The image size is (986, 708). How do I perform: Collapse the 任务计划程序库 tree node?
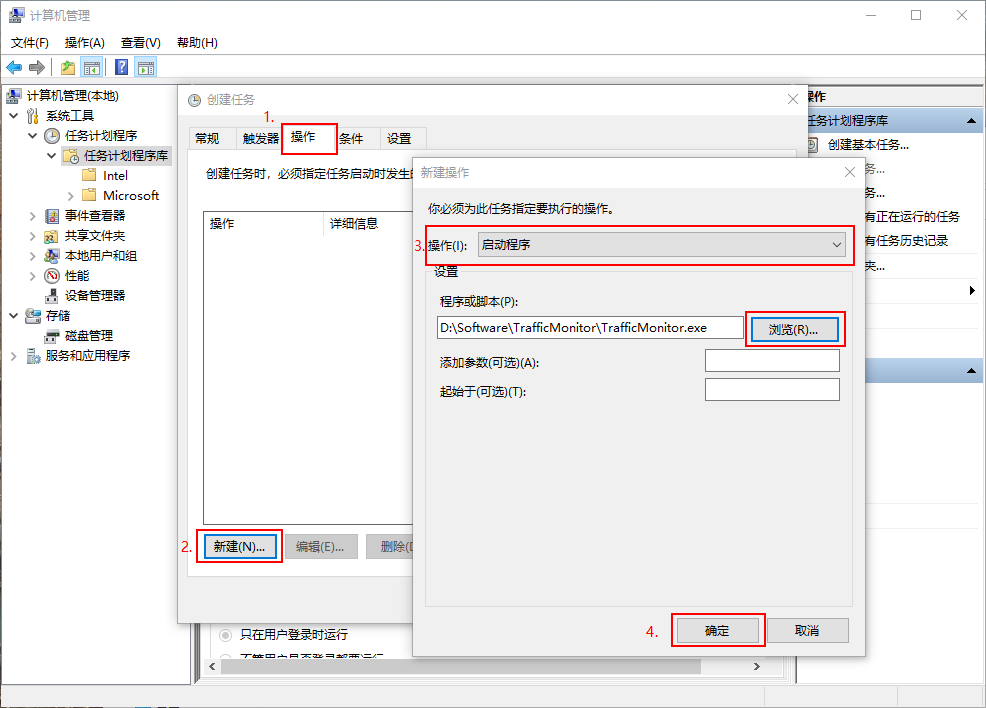tap(52, 155)
